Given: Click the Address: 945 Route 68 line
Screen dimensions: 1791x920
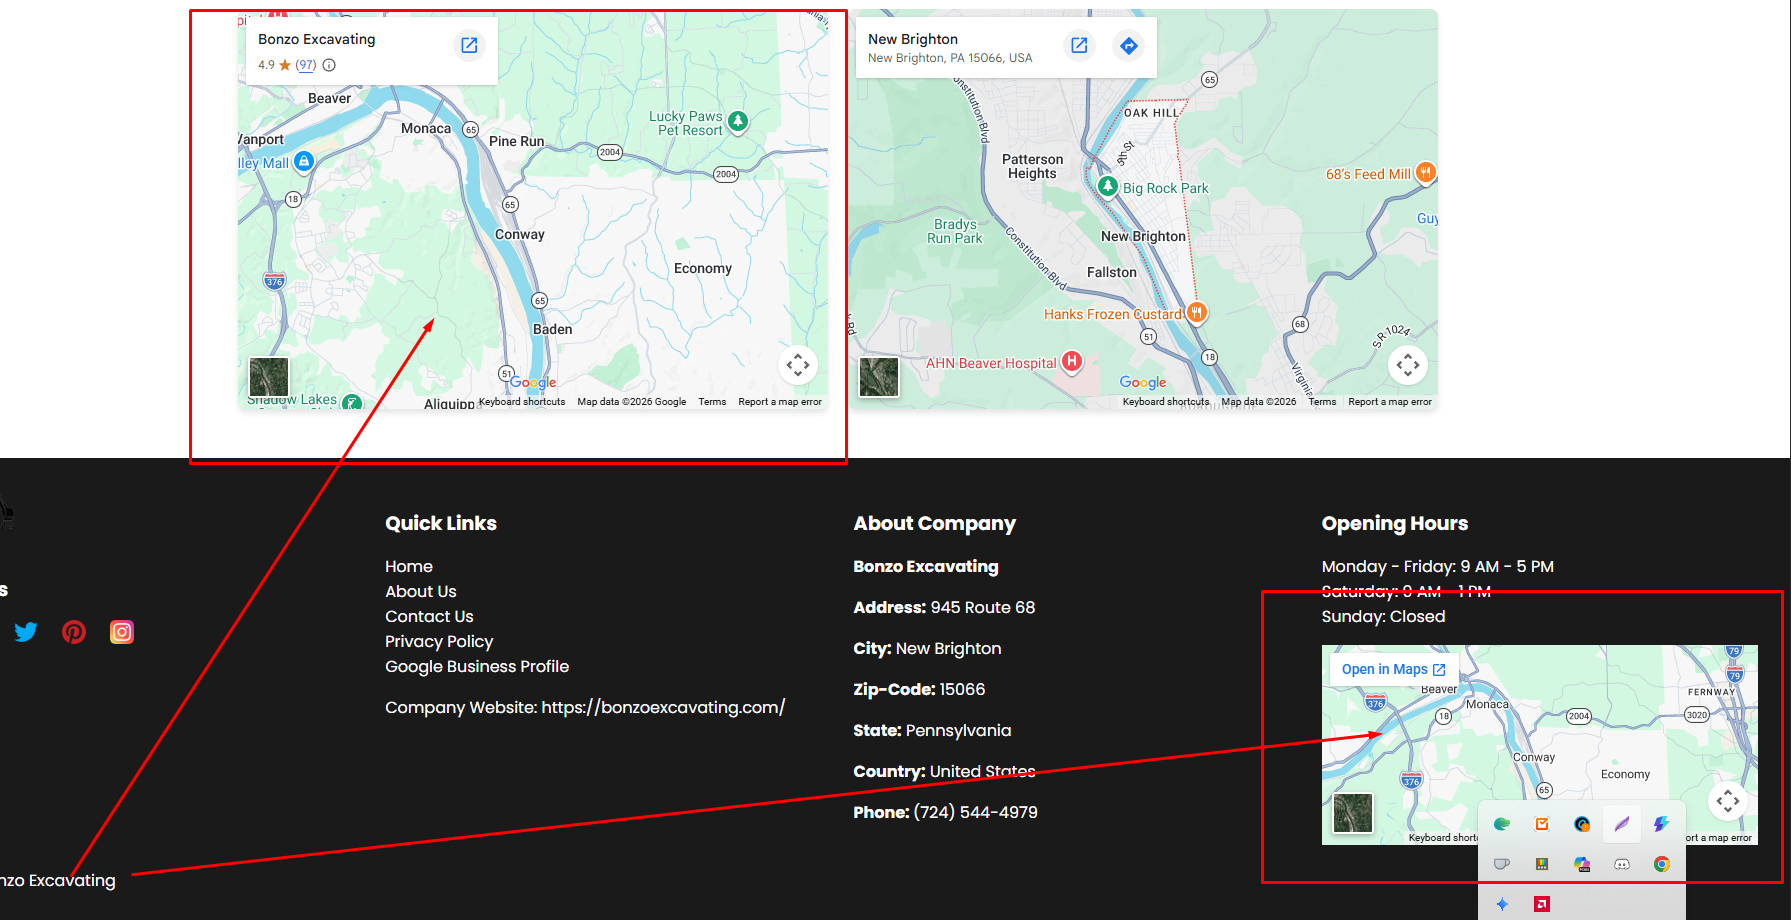Looking at the screenshot, I should [x=944, y=607].
